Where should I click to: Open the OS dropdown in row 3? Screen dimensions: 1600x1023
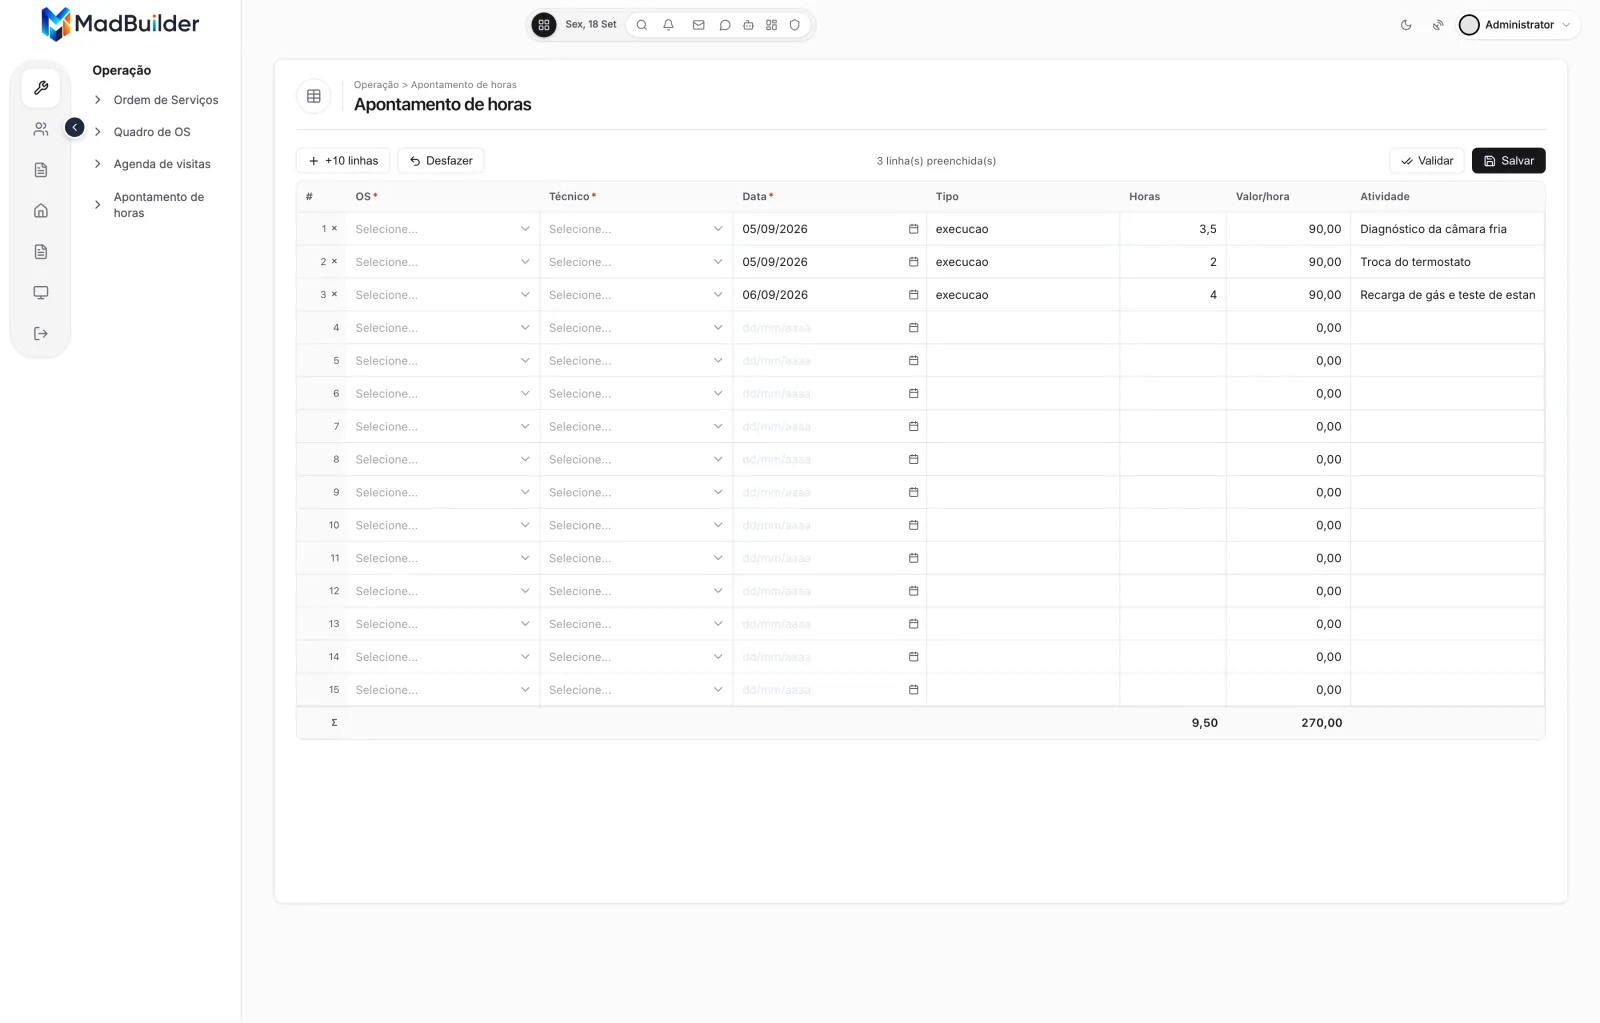coord(442,295)
